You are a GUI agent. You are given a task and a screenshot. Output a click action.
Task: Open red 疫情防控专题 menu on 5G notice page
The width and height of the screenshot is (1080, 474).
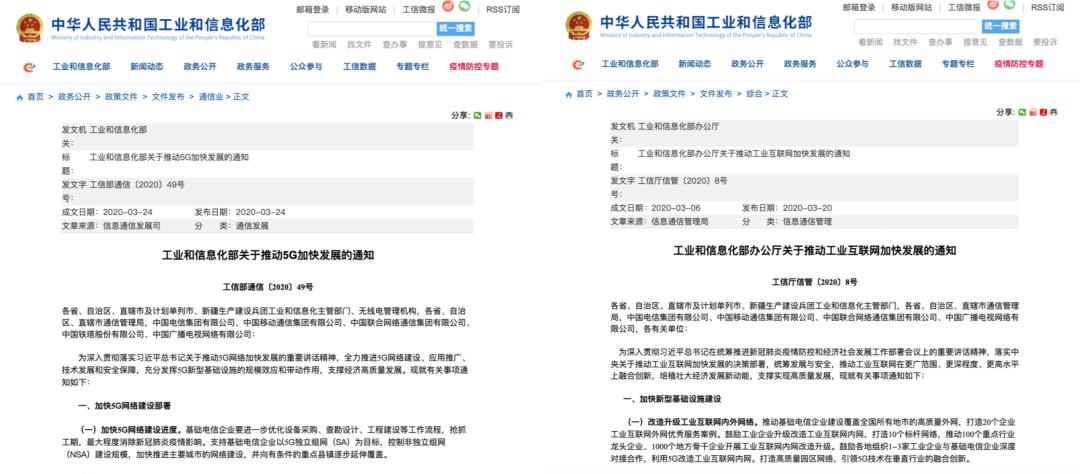474,67
